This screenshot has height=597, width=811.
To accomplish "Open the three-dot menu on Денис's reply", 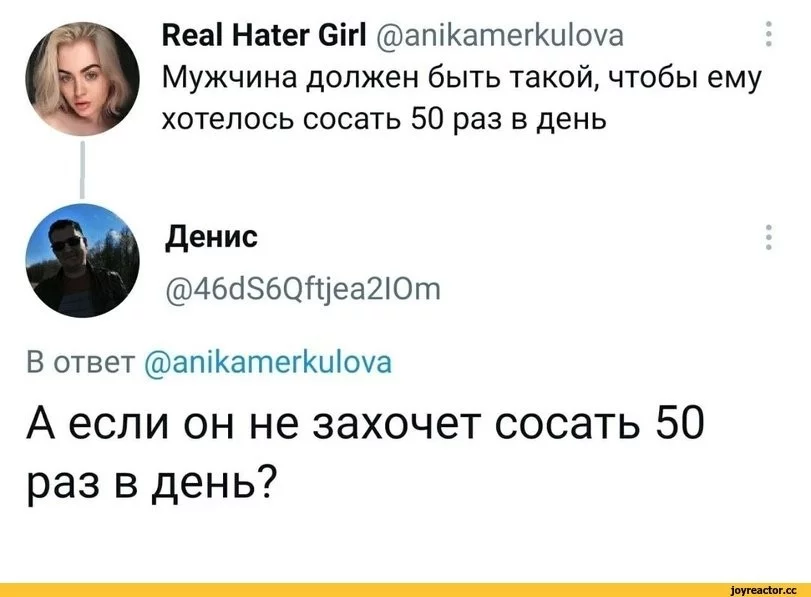I will pyautogui.click(x=767, y=239).
